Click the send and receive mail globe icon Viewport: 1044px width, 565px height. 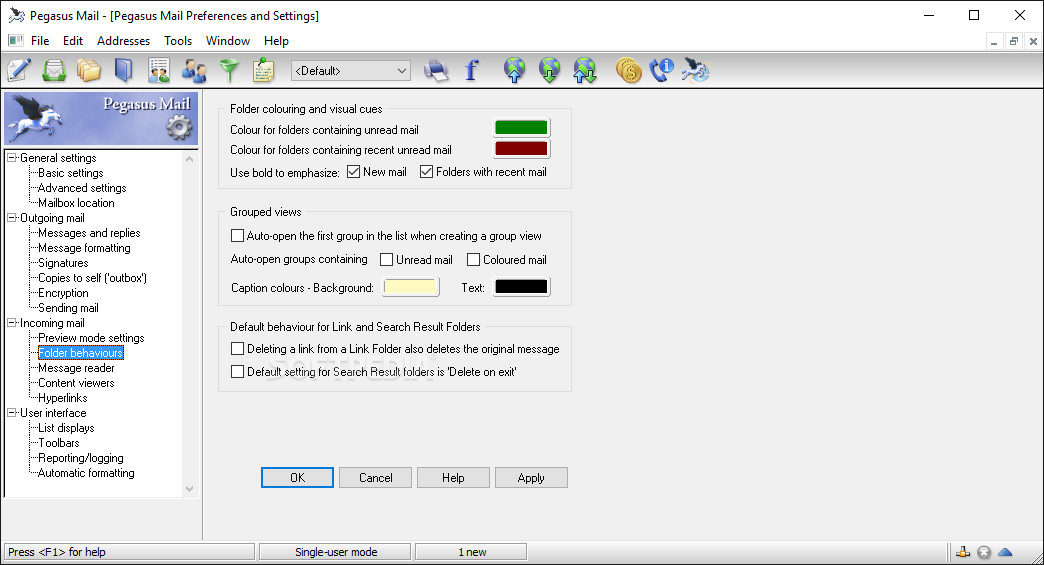(585, 70)
